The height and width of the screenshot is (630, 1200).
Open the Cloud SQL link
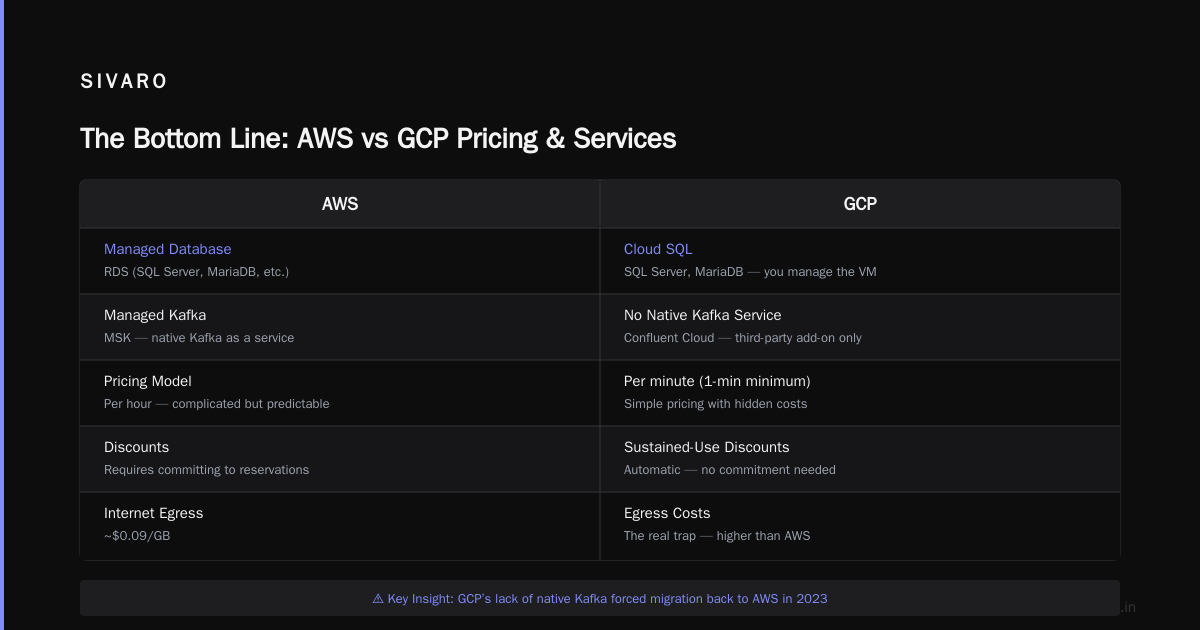[658, 249]
